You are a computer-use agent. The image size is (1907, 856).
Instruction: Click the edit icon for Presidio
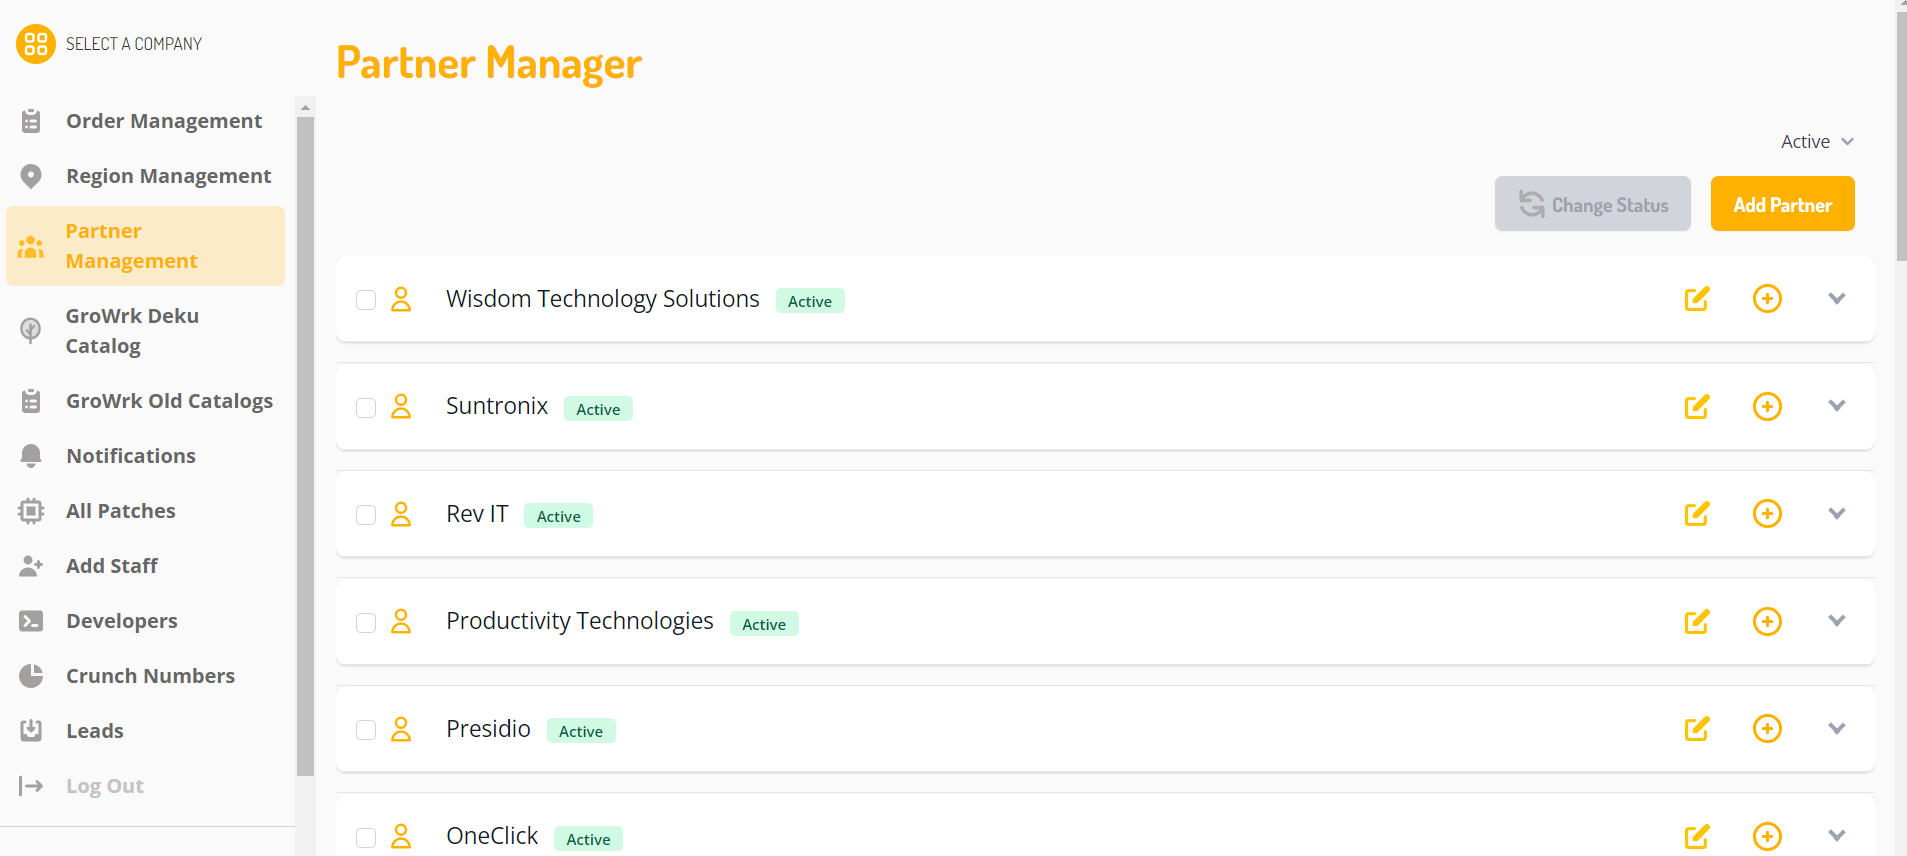click(x=1696, y=729)
